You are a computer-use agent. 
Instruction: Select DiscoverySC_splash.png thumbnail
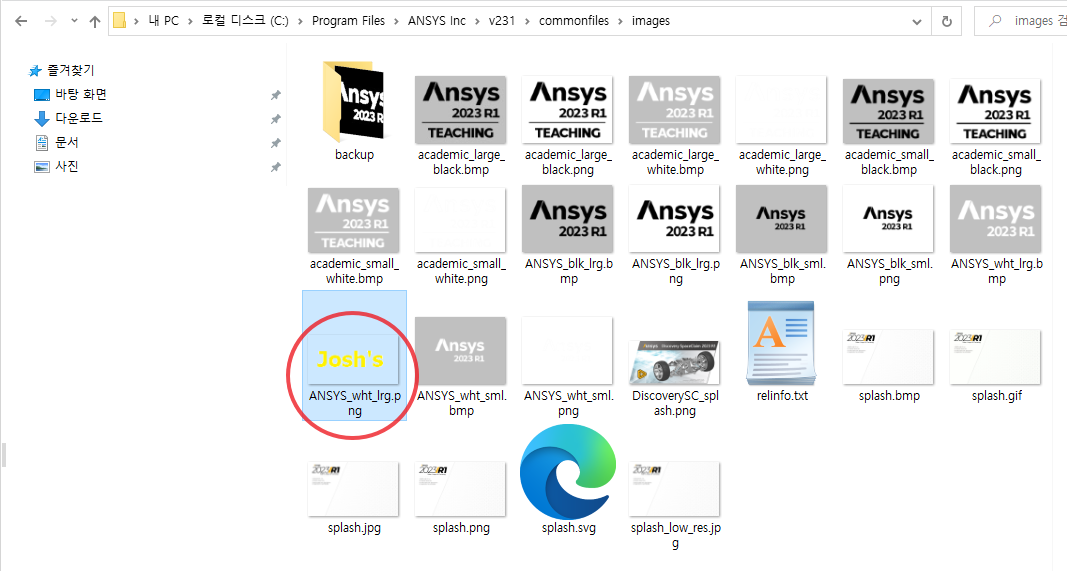click(675, 363)
